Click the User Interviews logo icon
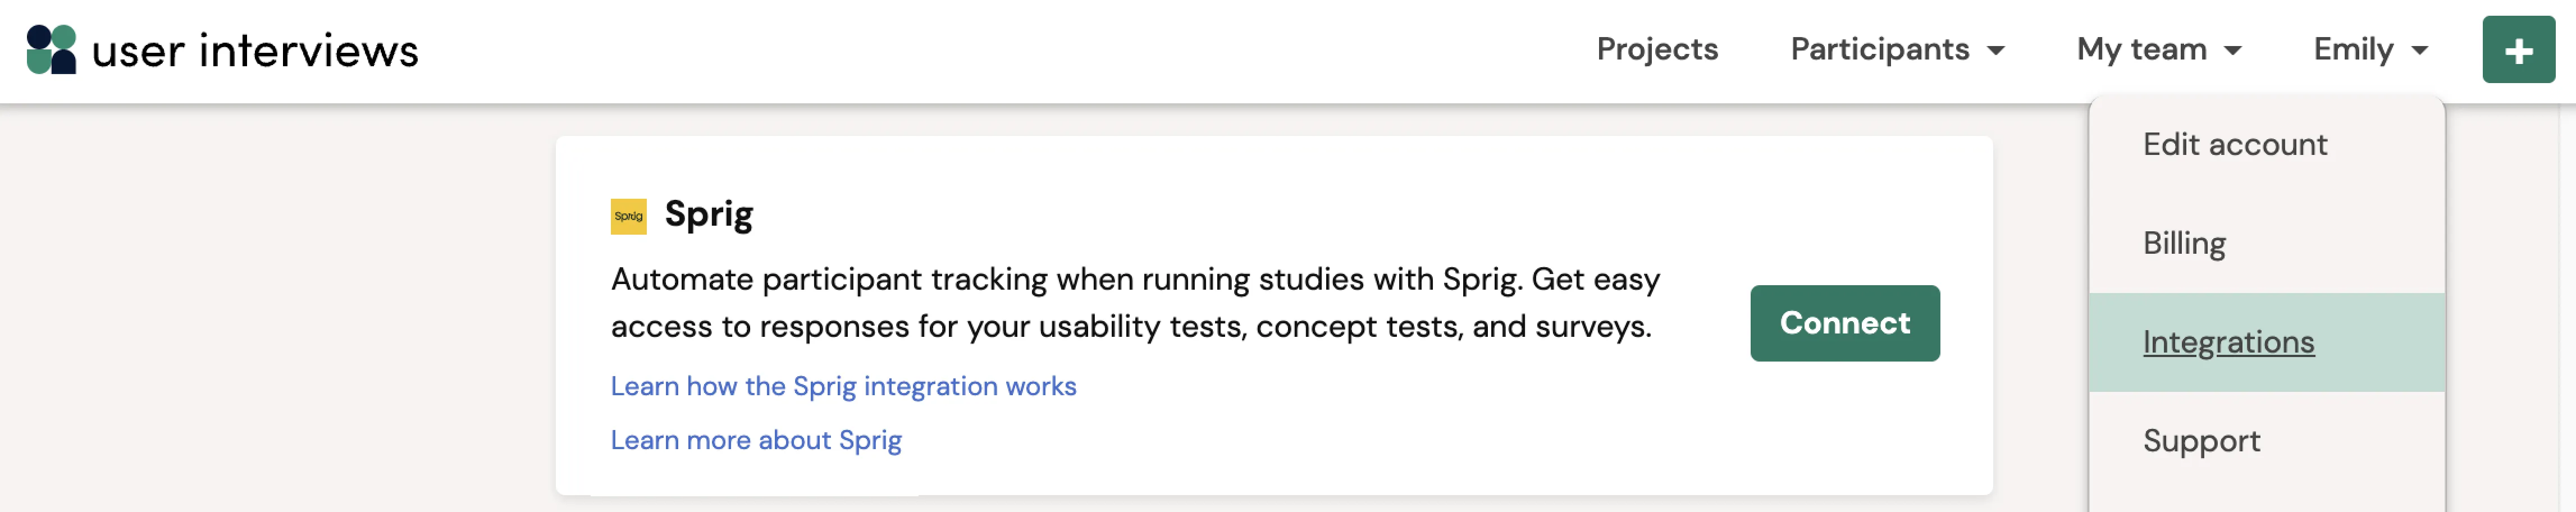The image size is (2576, 512). point(51,49)
